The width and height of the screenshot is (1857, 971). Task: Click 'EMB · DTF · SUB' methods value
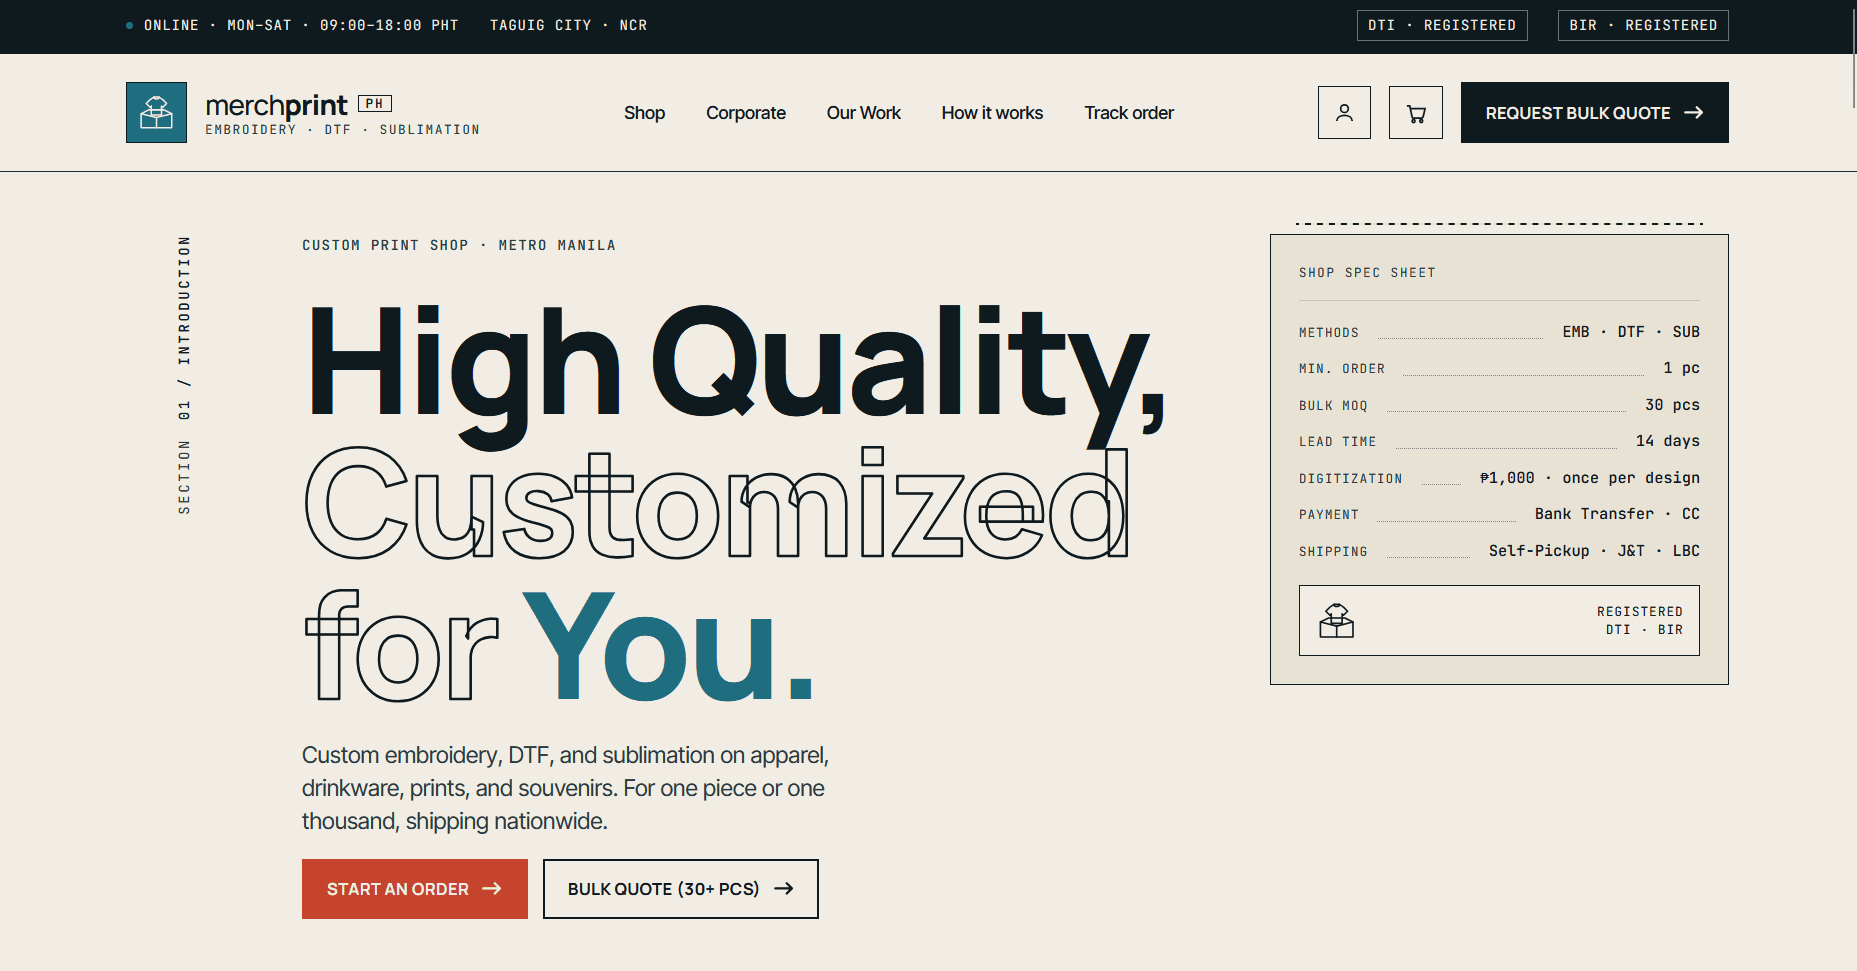1631,332
